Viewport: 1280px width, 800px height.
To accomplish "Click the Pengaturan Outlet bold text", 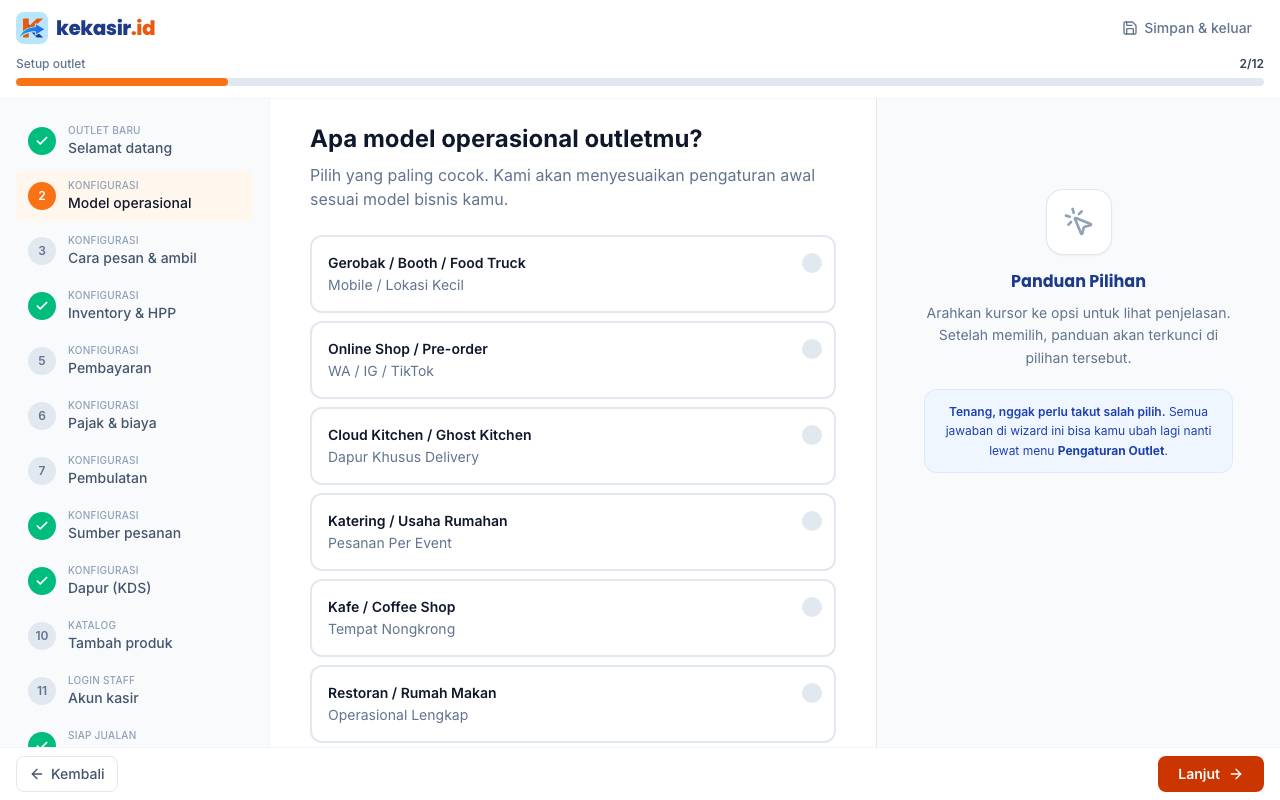I will coord(1111,451).
